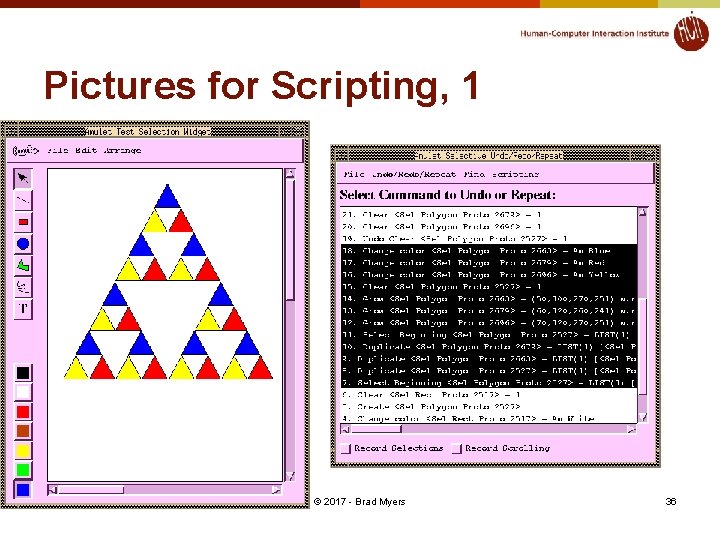720x540 pixels.
Task: Pick the black color swatch
Action: (23, 373)
